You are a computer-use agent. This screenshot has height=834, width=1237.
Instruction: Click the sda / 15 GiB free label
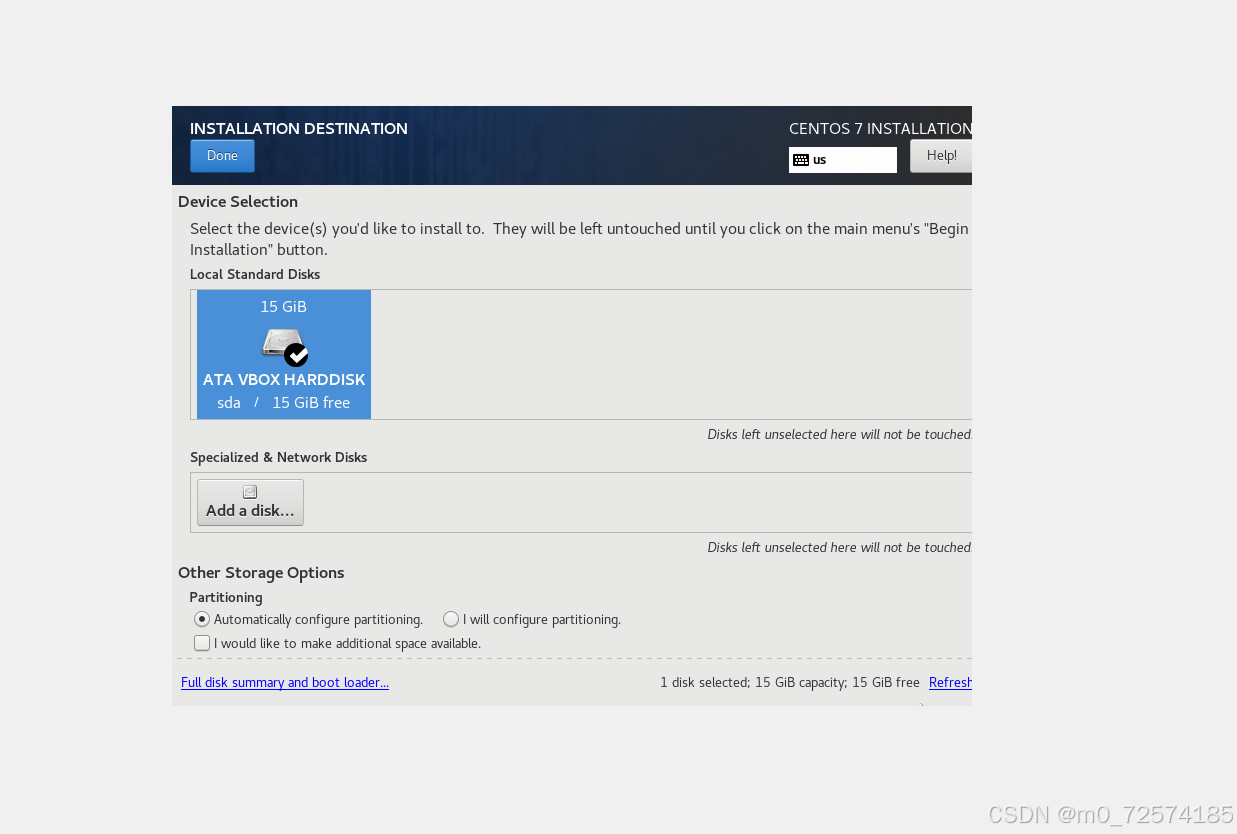tap(284, 402)
